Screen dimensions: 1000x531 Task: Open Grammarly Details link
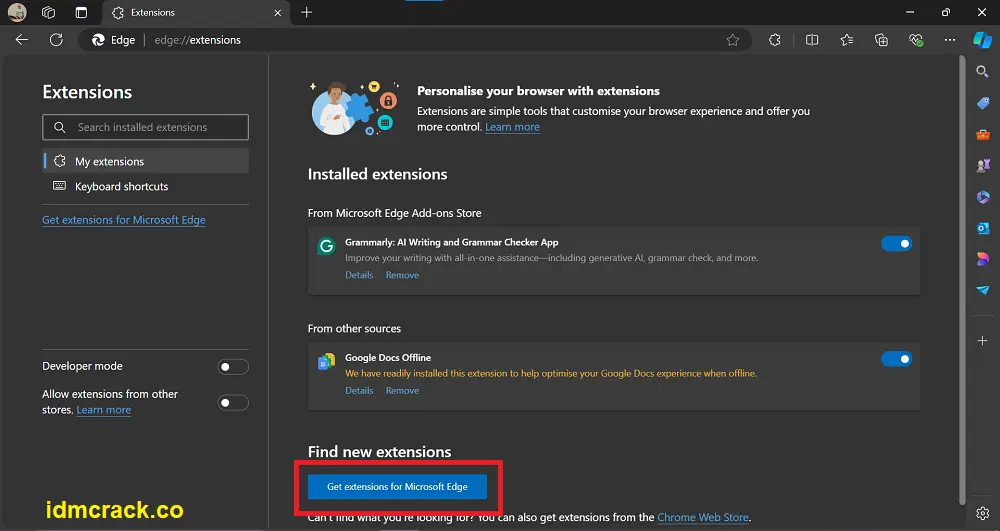[x=359, y=275]
